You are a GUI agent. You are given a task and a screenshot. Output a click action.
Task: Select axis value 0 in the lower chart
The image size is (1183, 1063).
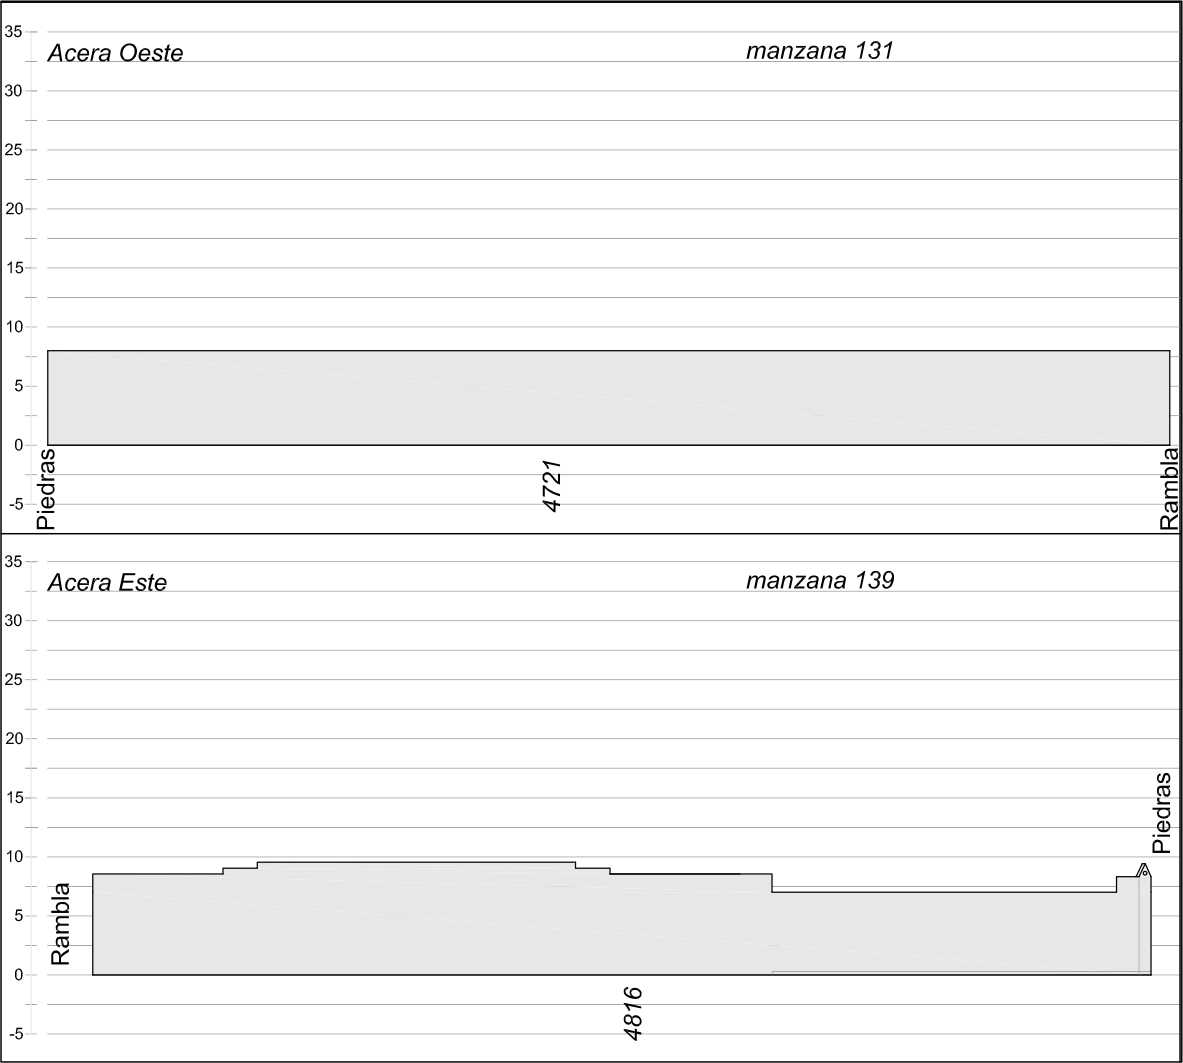[x=17, y=975]
